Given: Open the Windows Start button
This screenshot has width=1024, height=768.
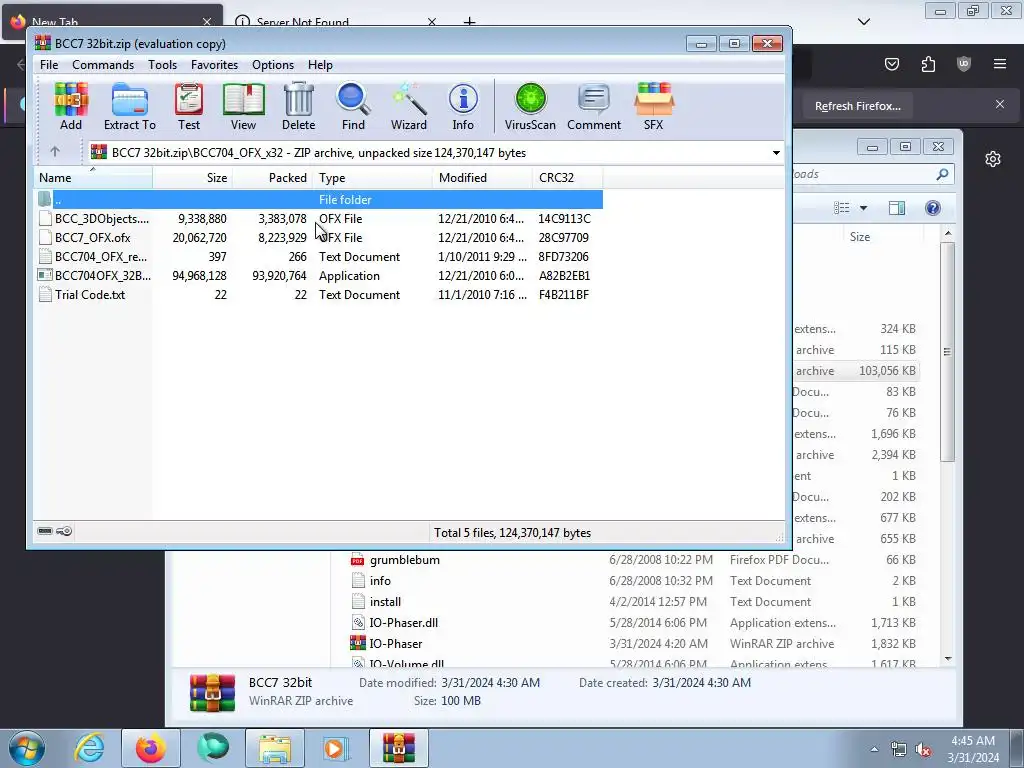Looking at the screenshot, I should coord(27,748).
